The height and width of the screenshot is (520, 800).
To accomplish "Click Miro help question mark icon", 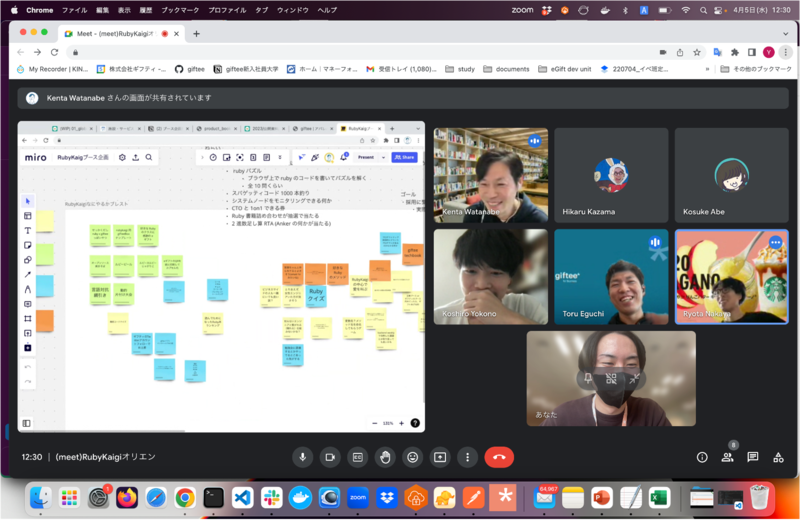I will tap(415, 423).
